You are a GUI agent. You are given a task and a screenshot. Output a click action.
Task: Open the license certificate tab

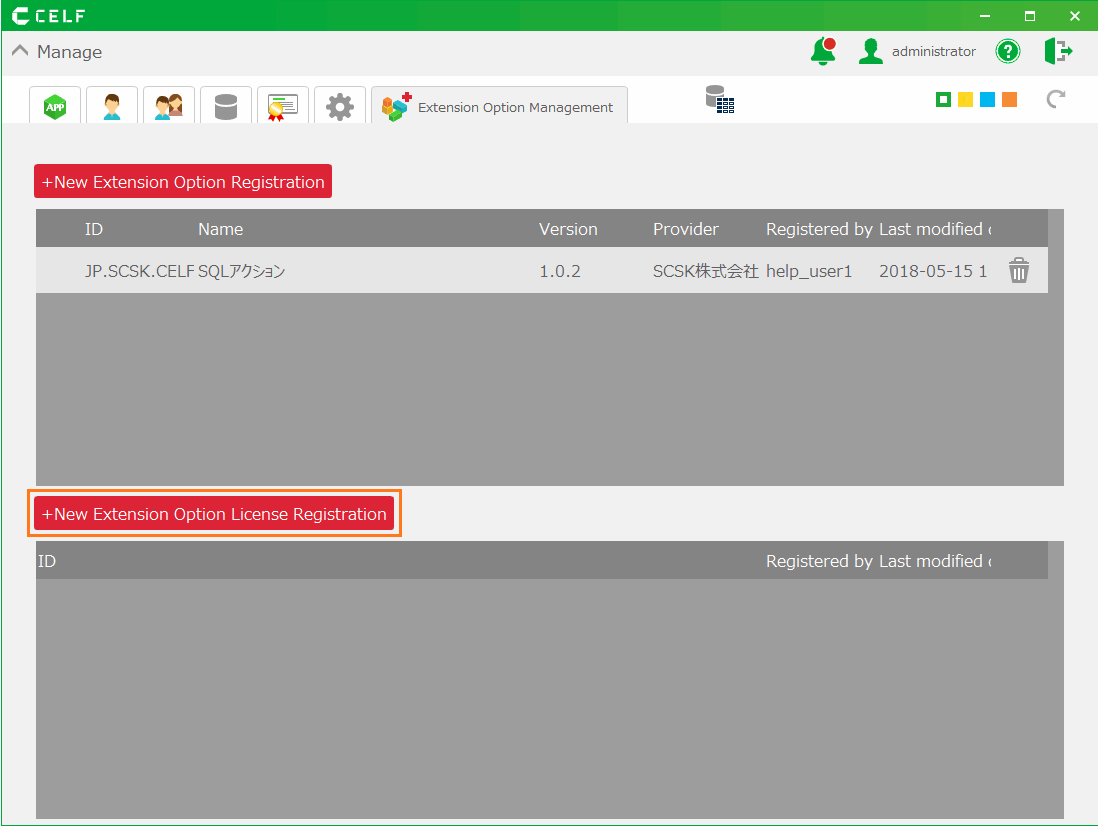(x=283, y=106)
